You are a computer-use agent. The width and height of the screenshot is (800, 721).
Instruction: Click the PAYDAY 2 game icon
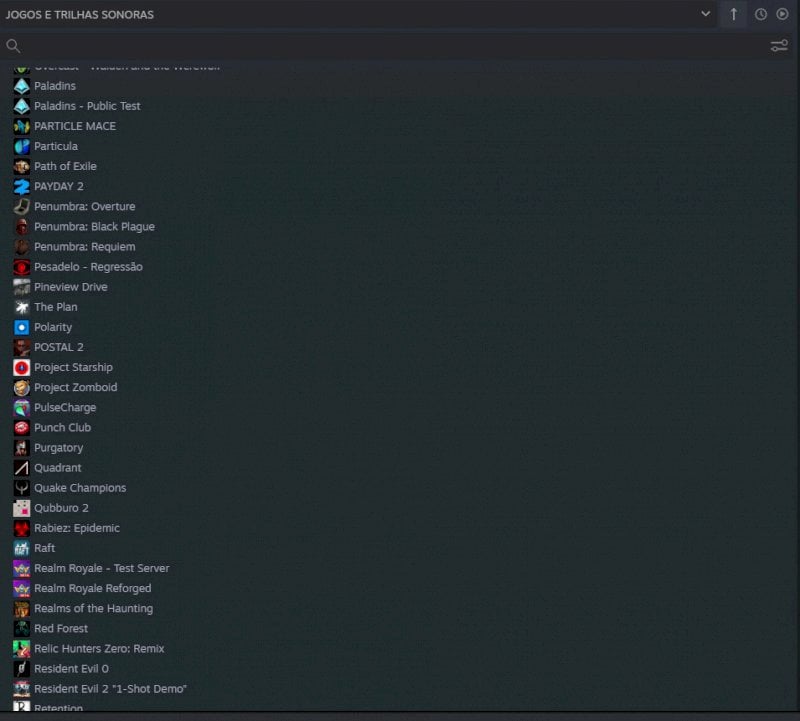click(x=21, y=187)
